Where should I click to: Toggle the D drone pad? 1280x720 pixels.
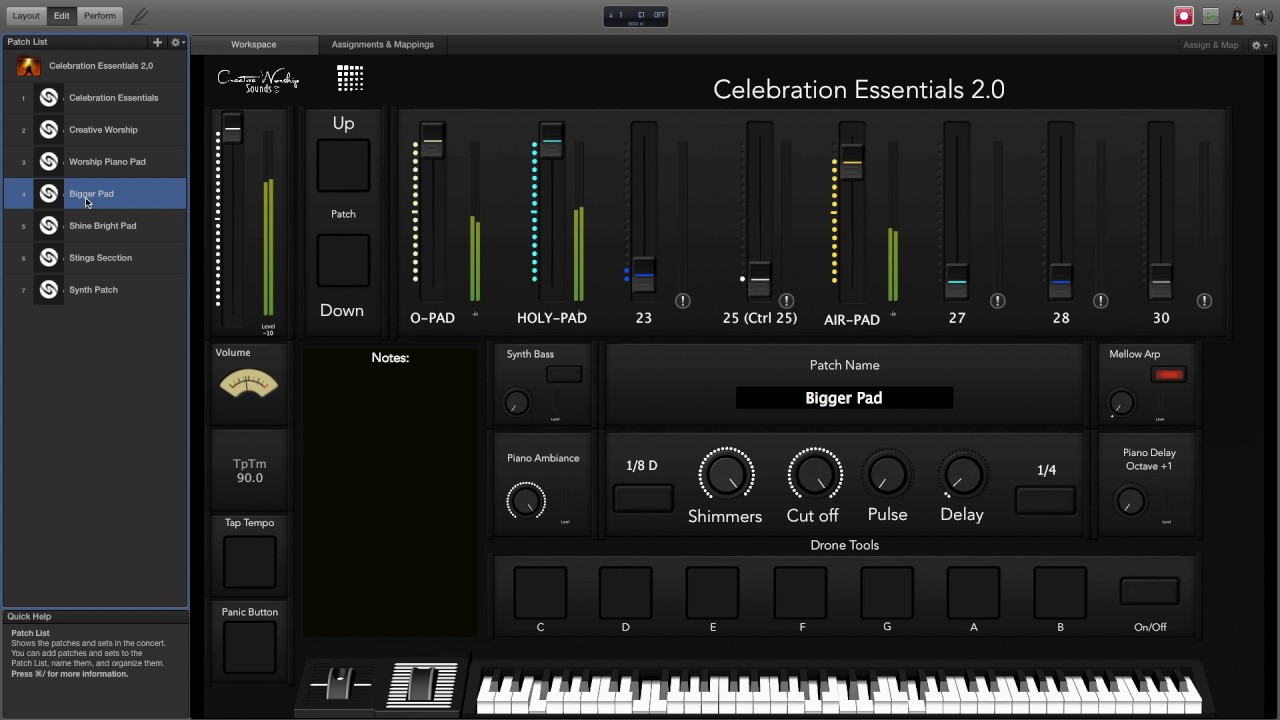coord(626,593)
